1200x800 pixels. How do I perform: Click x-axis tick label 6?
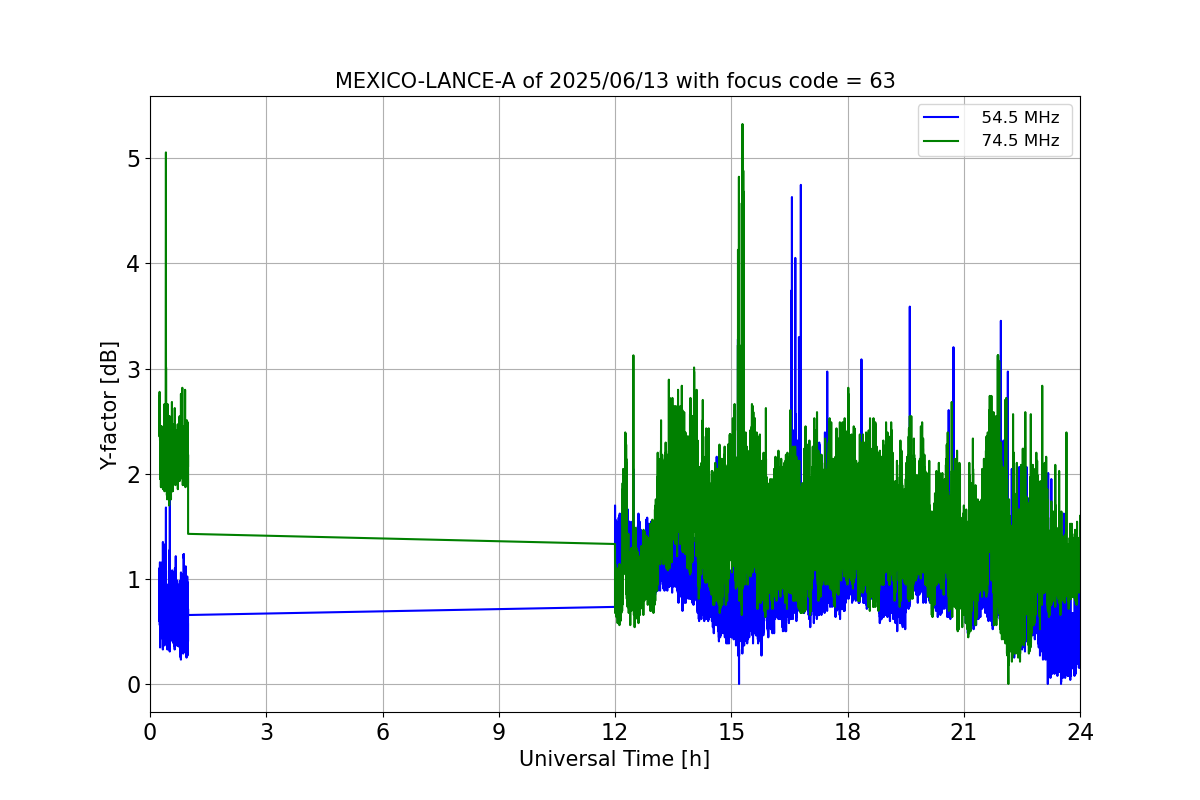[383, 732]
